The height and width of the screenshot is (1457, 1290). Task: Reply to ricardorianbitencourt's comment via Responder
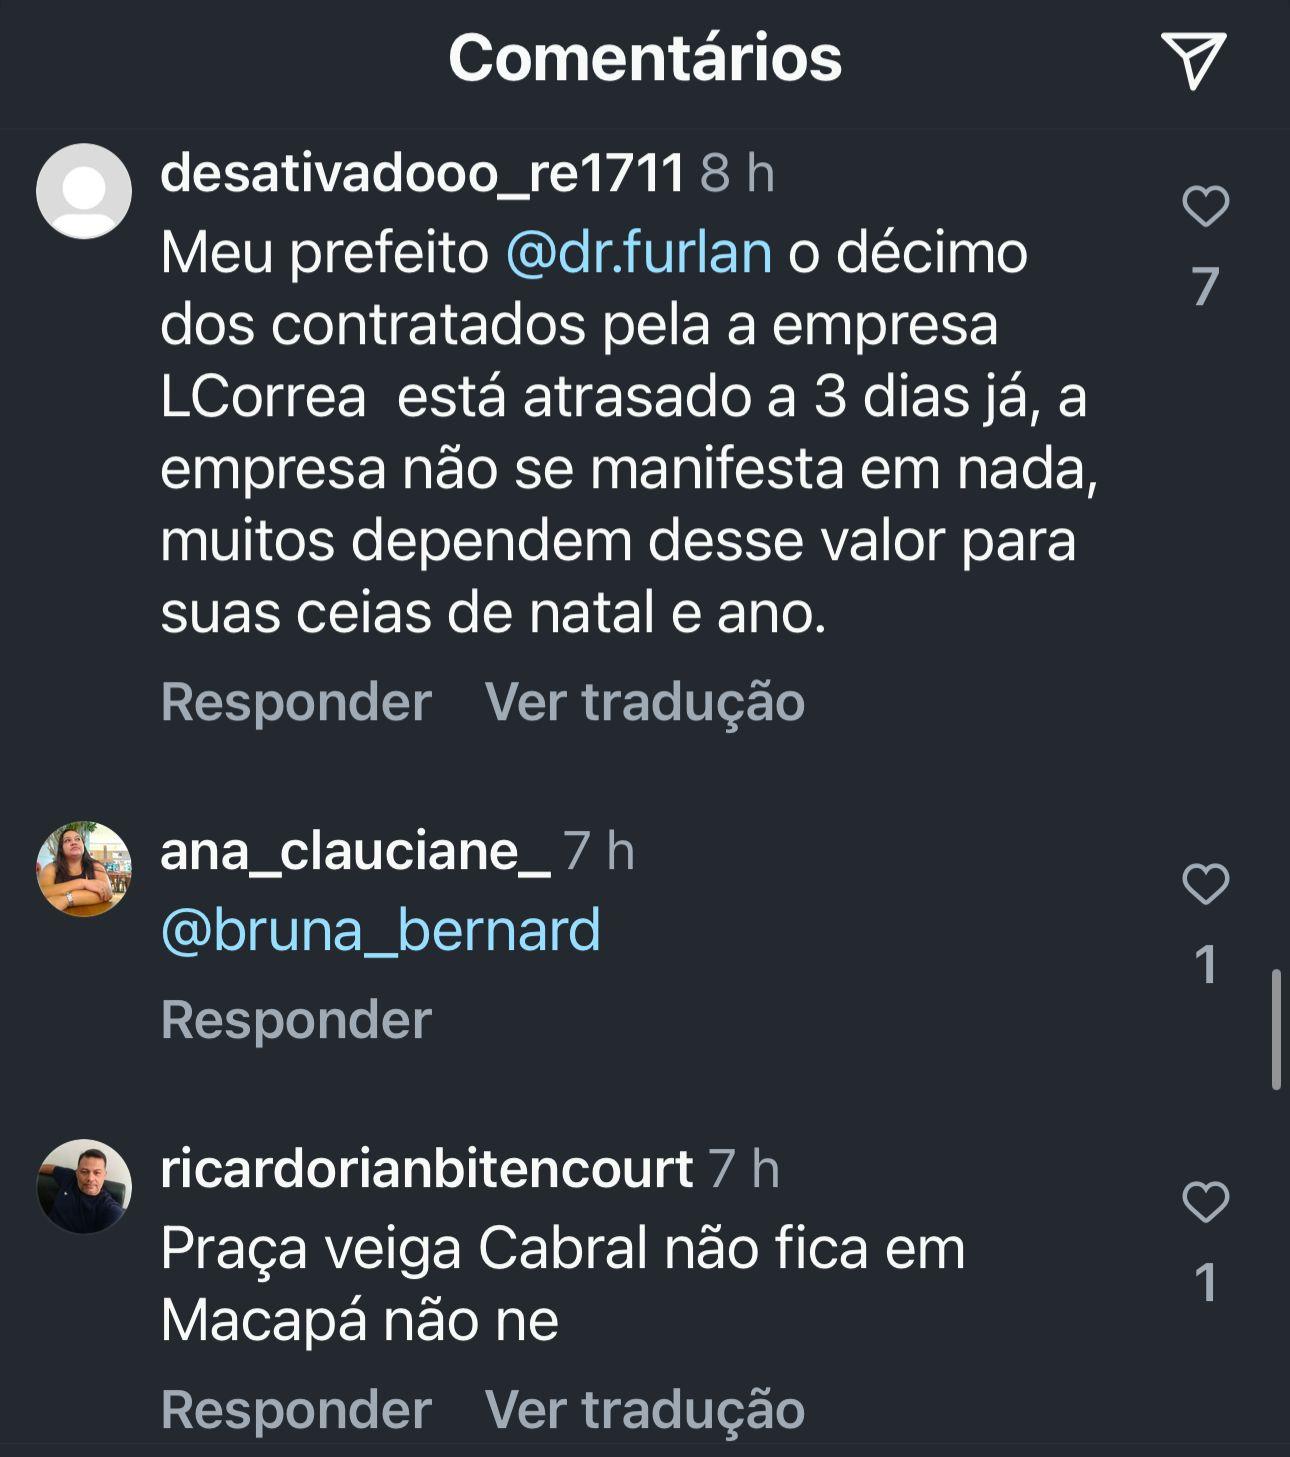(x=296, y=1409)
